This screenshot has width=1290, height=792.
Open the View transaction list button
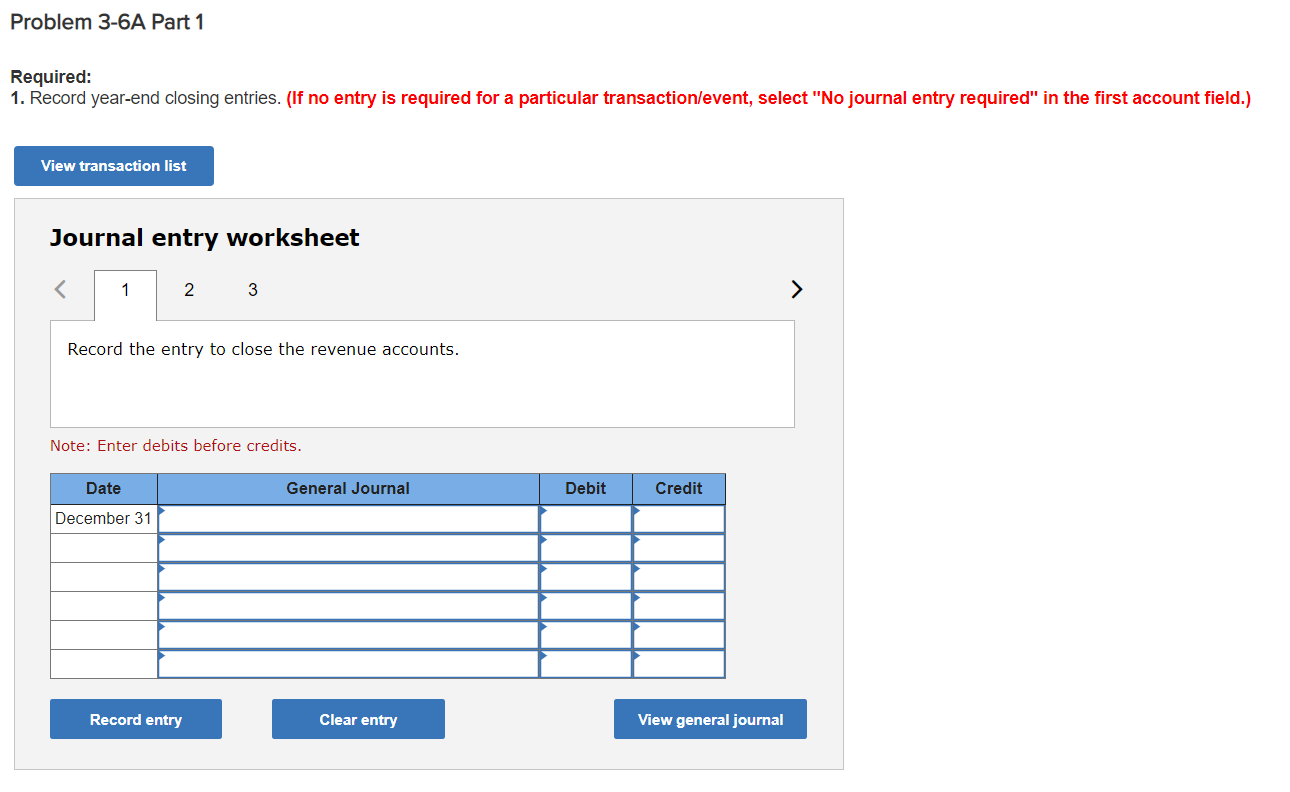tap(114, 166)
